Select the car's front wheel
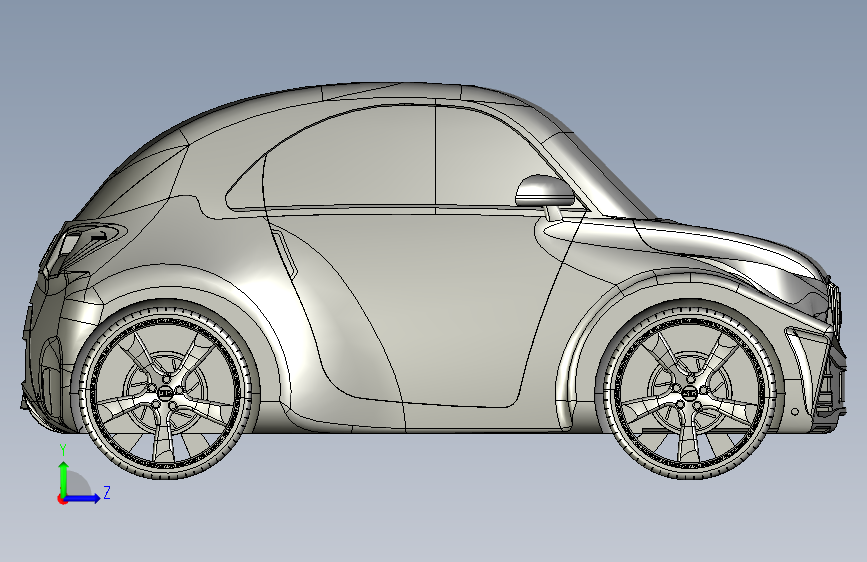The height and width of the screenshot is (562, 867). (690, 391)
